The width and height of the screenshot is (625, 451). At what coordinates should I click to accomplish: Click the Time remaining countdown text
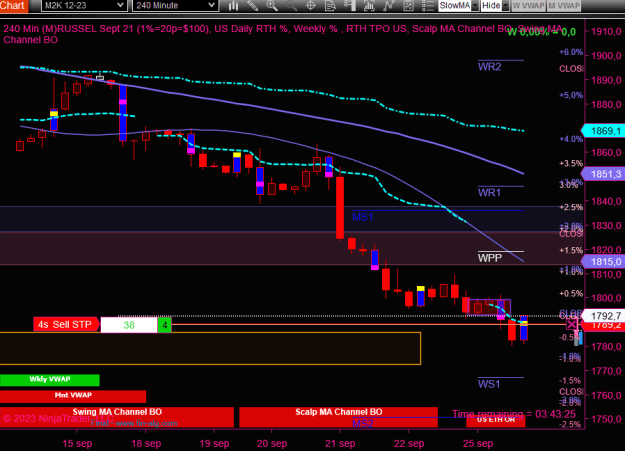pos(514,414)
